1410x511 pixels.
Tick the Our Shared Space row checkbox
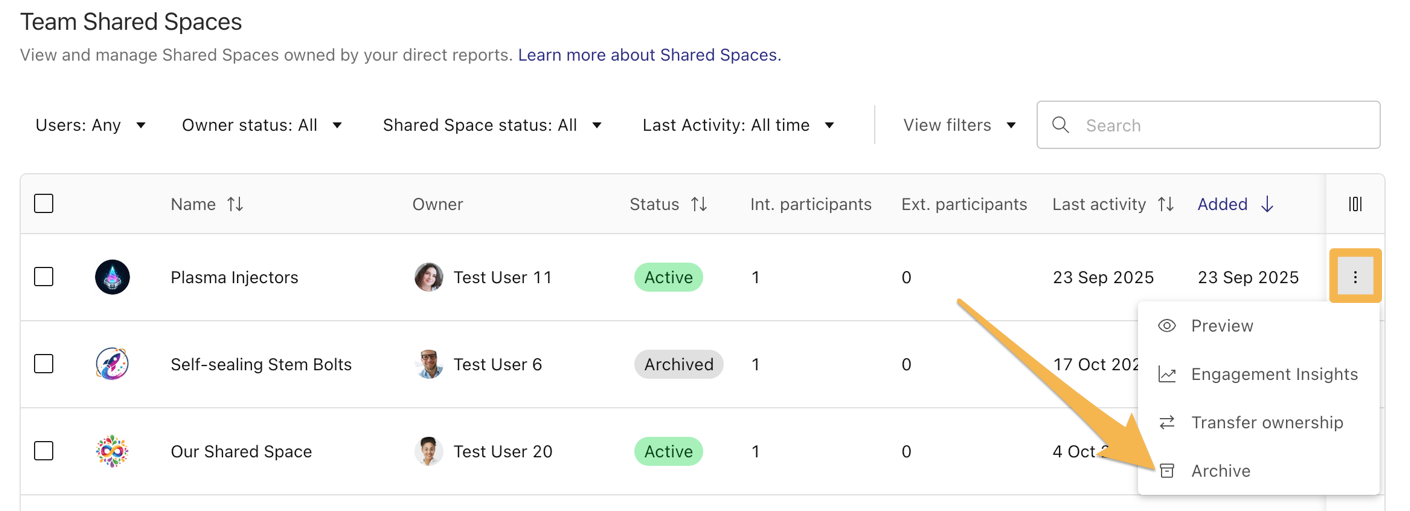pyautogui.click(x=44, y=451)
